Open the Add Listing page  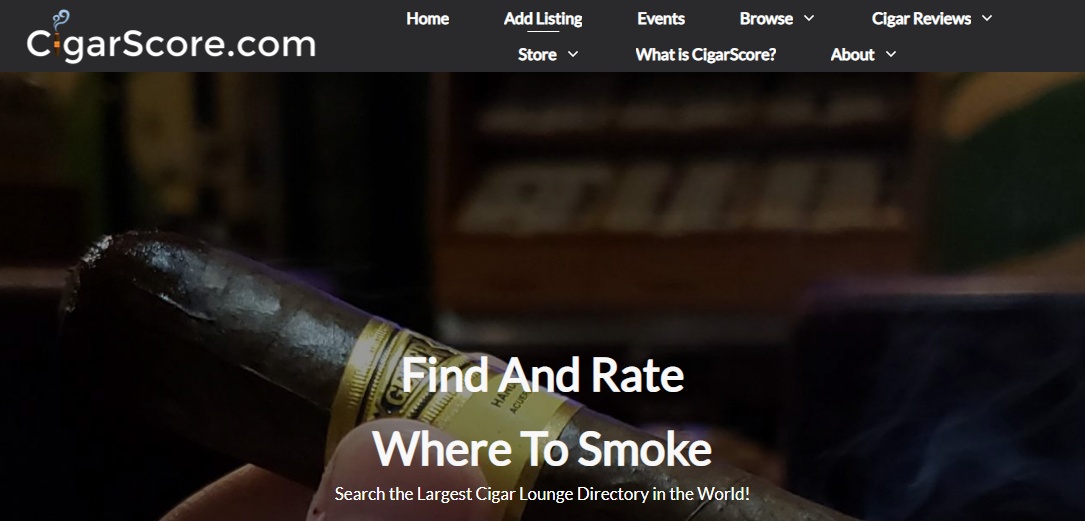542,19
